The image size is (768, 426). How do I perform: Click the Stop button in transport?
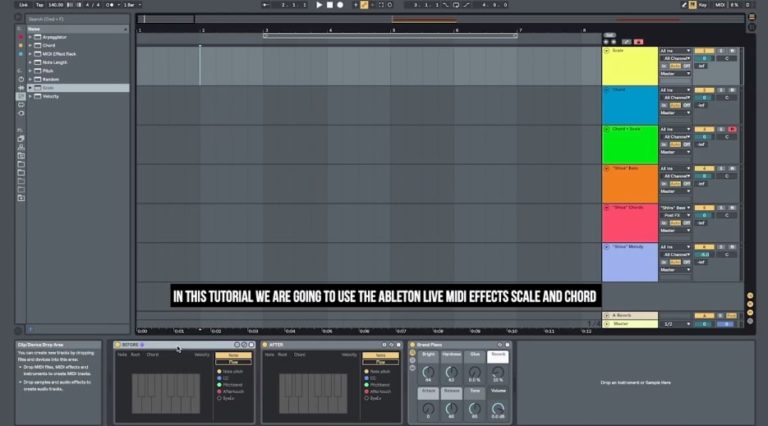pyautogui.click(x=330, y=5)
